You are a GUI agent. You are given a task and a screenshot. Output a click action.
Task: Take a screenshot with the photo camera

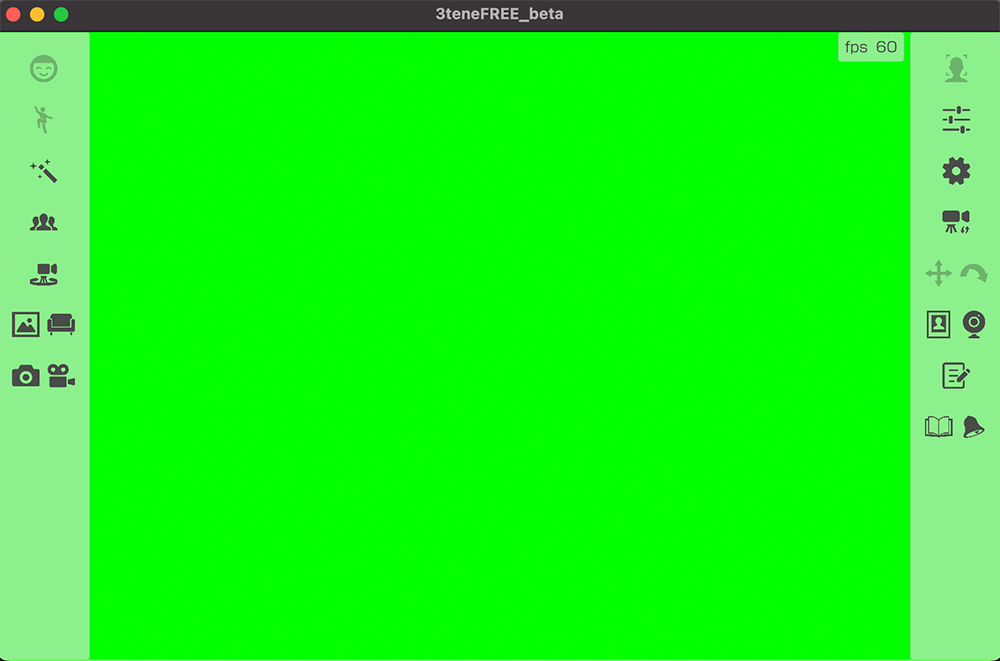coord(26,376)
